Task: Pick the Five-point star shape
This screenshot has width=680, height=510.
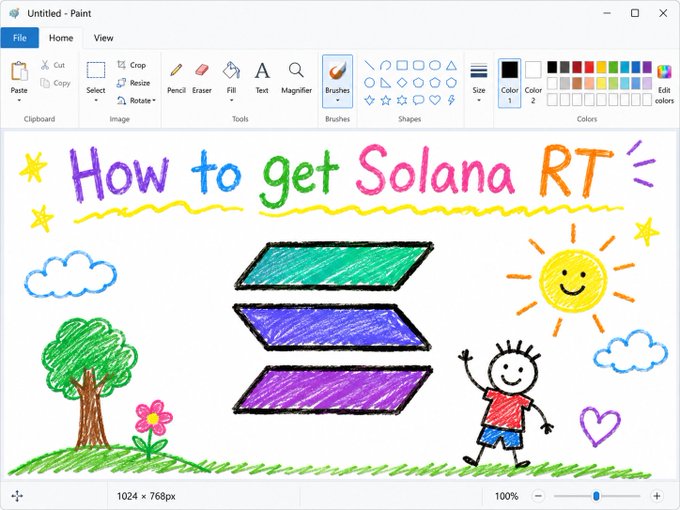Action: tap(386, 100)
